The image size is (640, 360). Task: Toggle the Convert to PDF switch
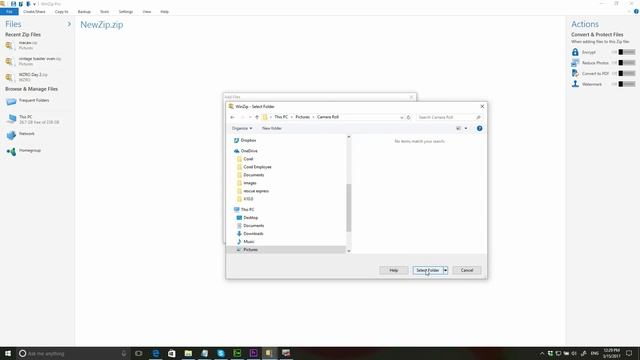pos(627,73)
